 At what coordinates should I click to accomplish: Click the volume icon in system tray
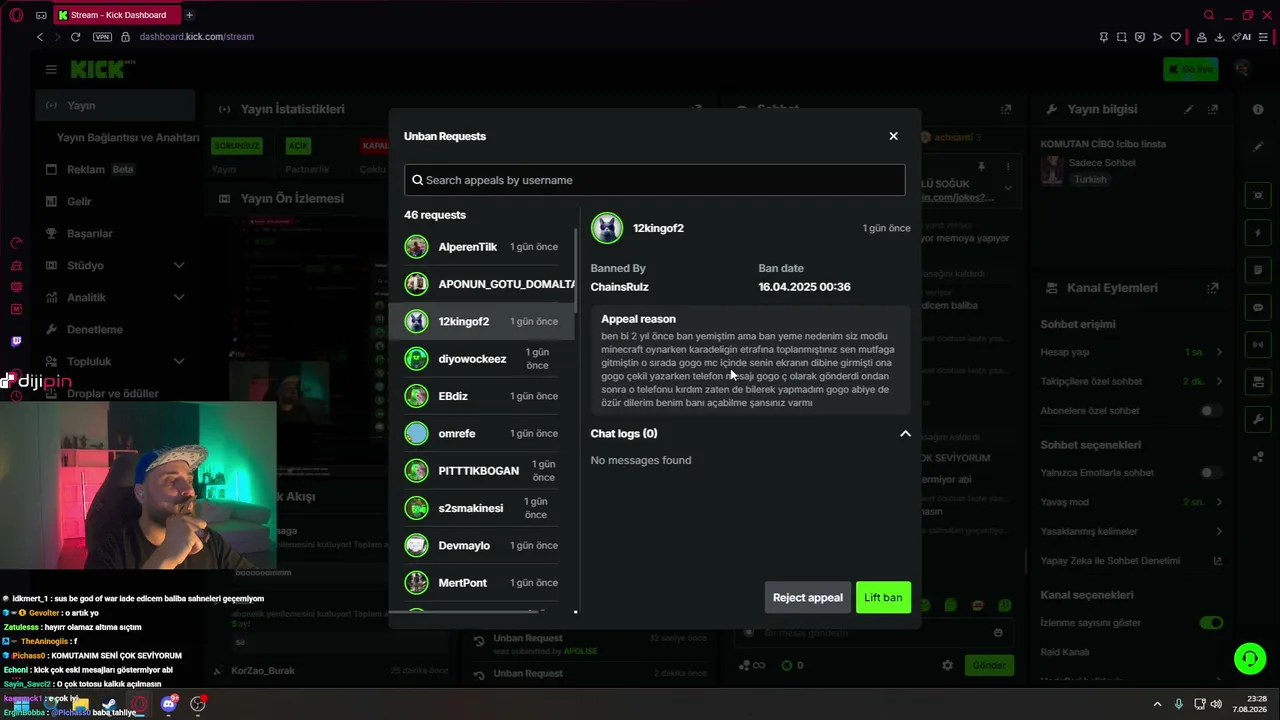click(1216, 704)
